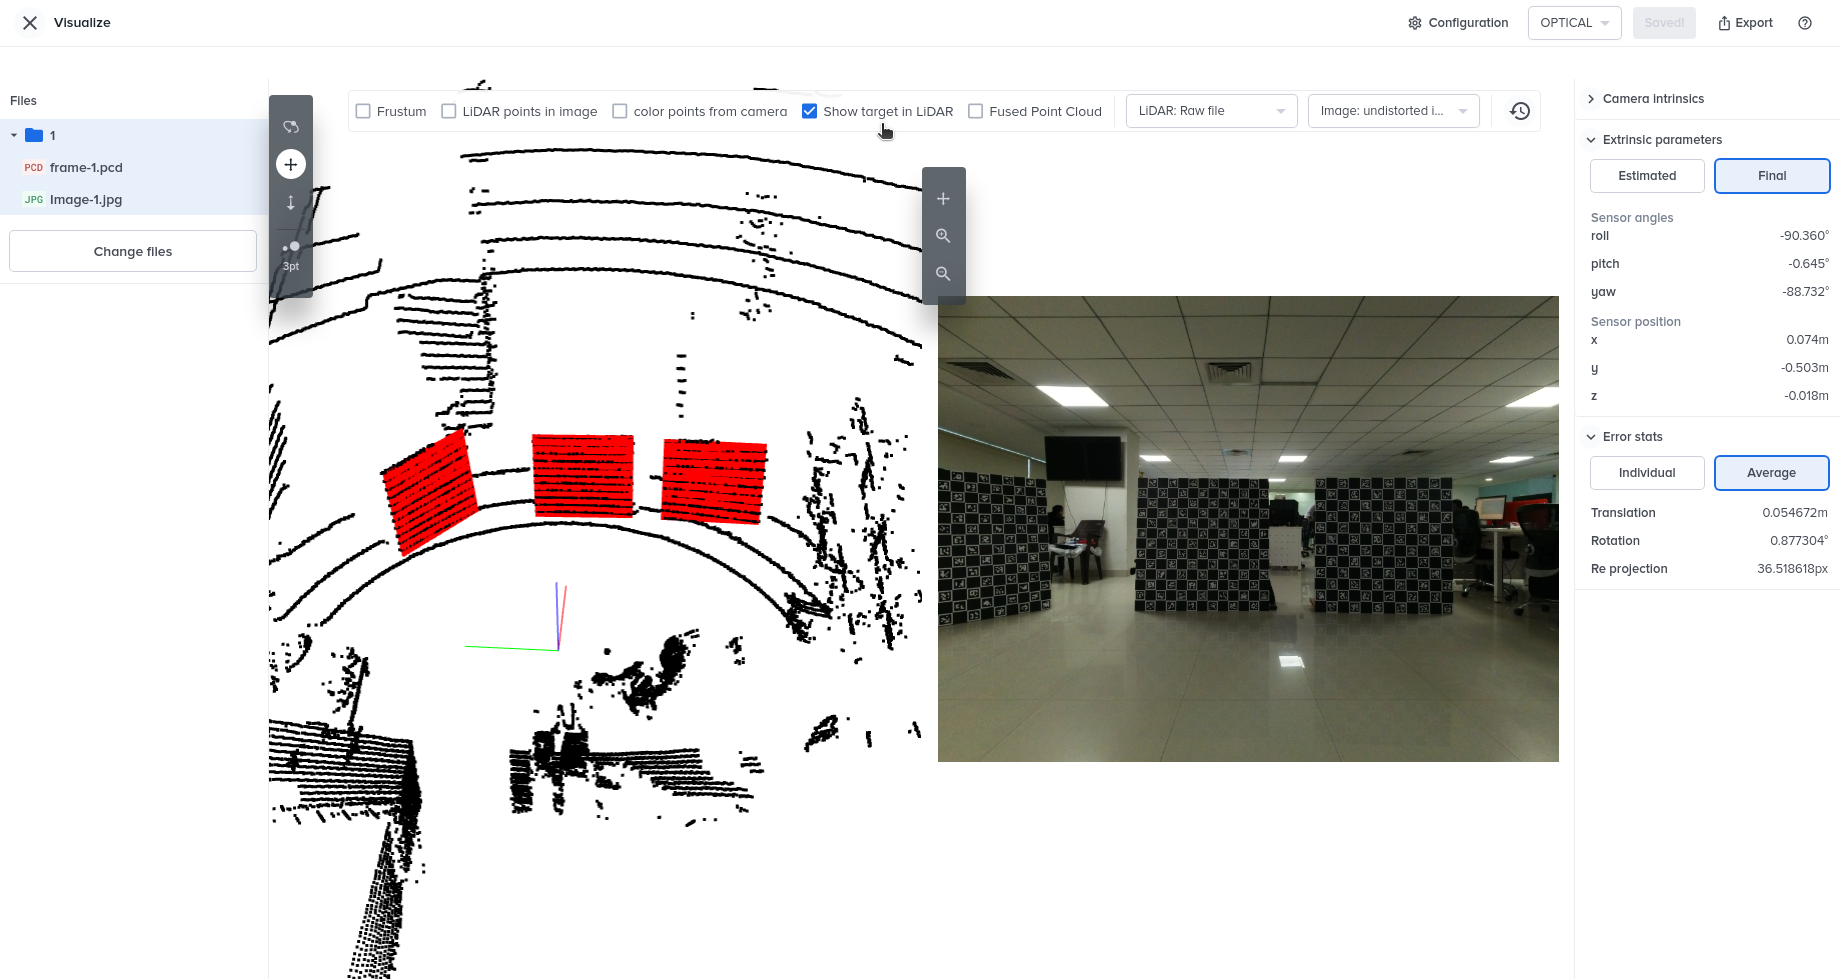
Task: Open the Image: undistorted dropdown
Action: 1393,111
